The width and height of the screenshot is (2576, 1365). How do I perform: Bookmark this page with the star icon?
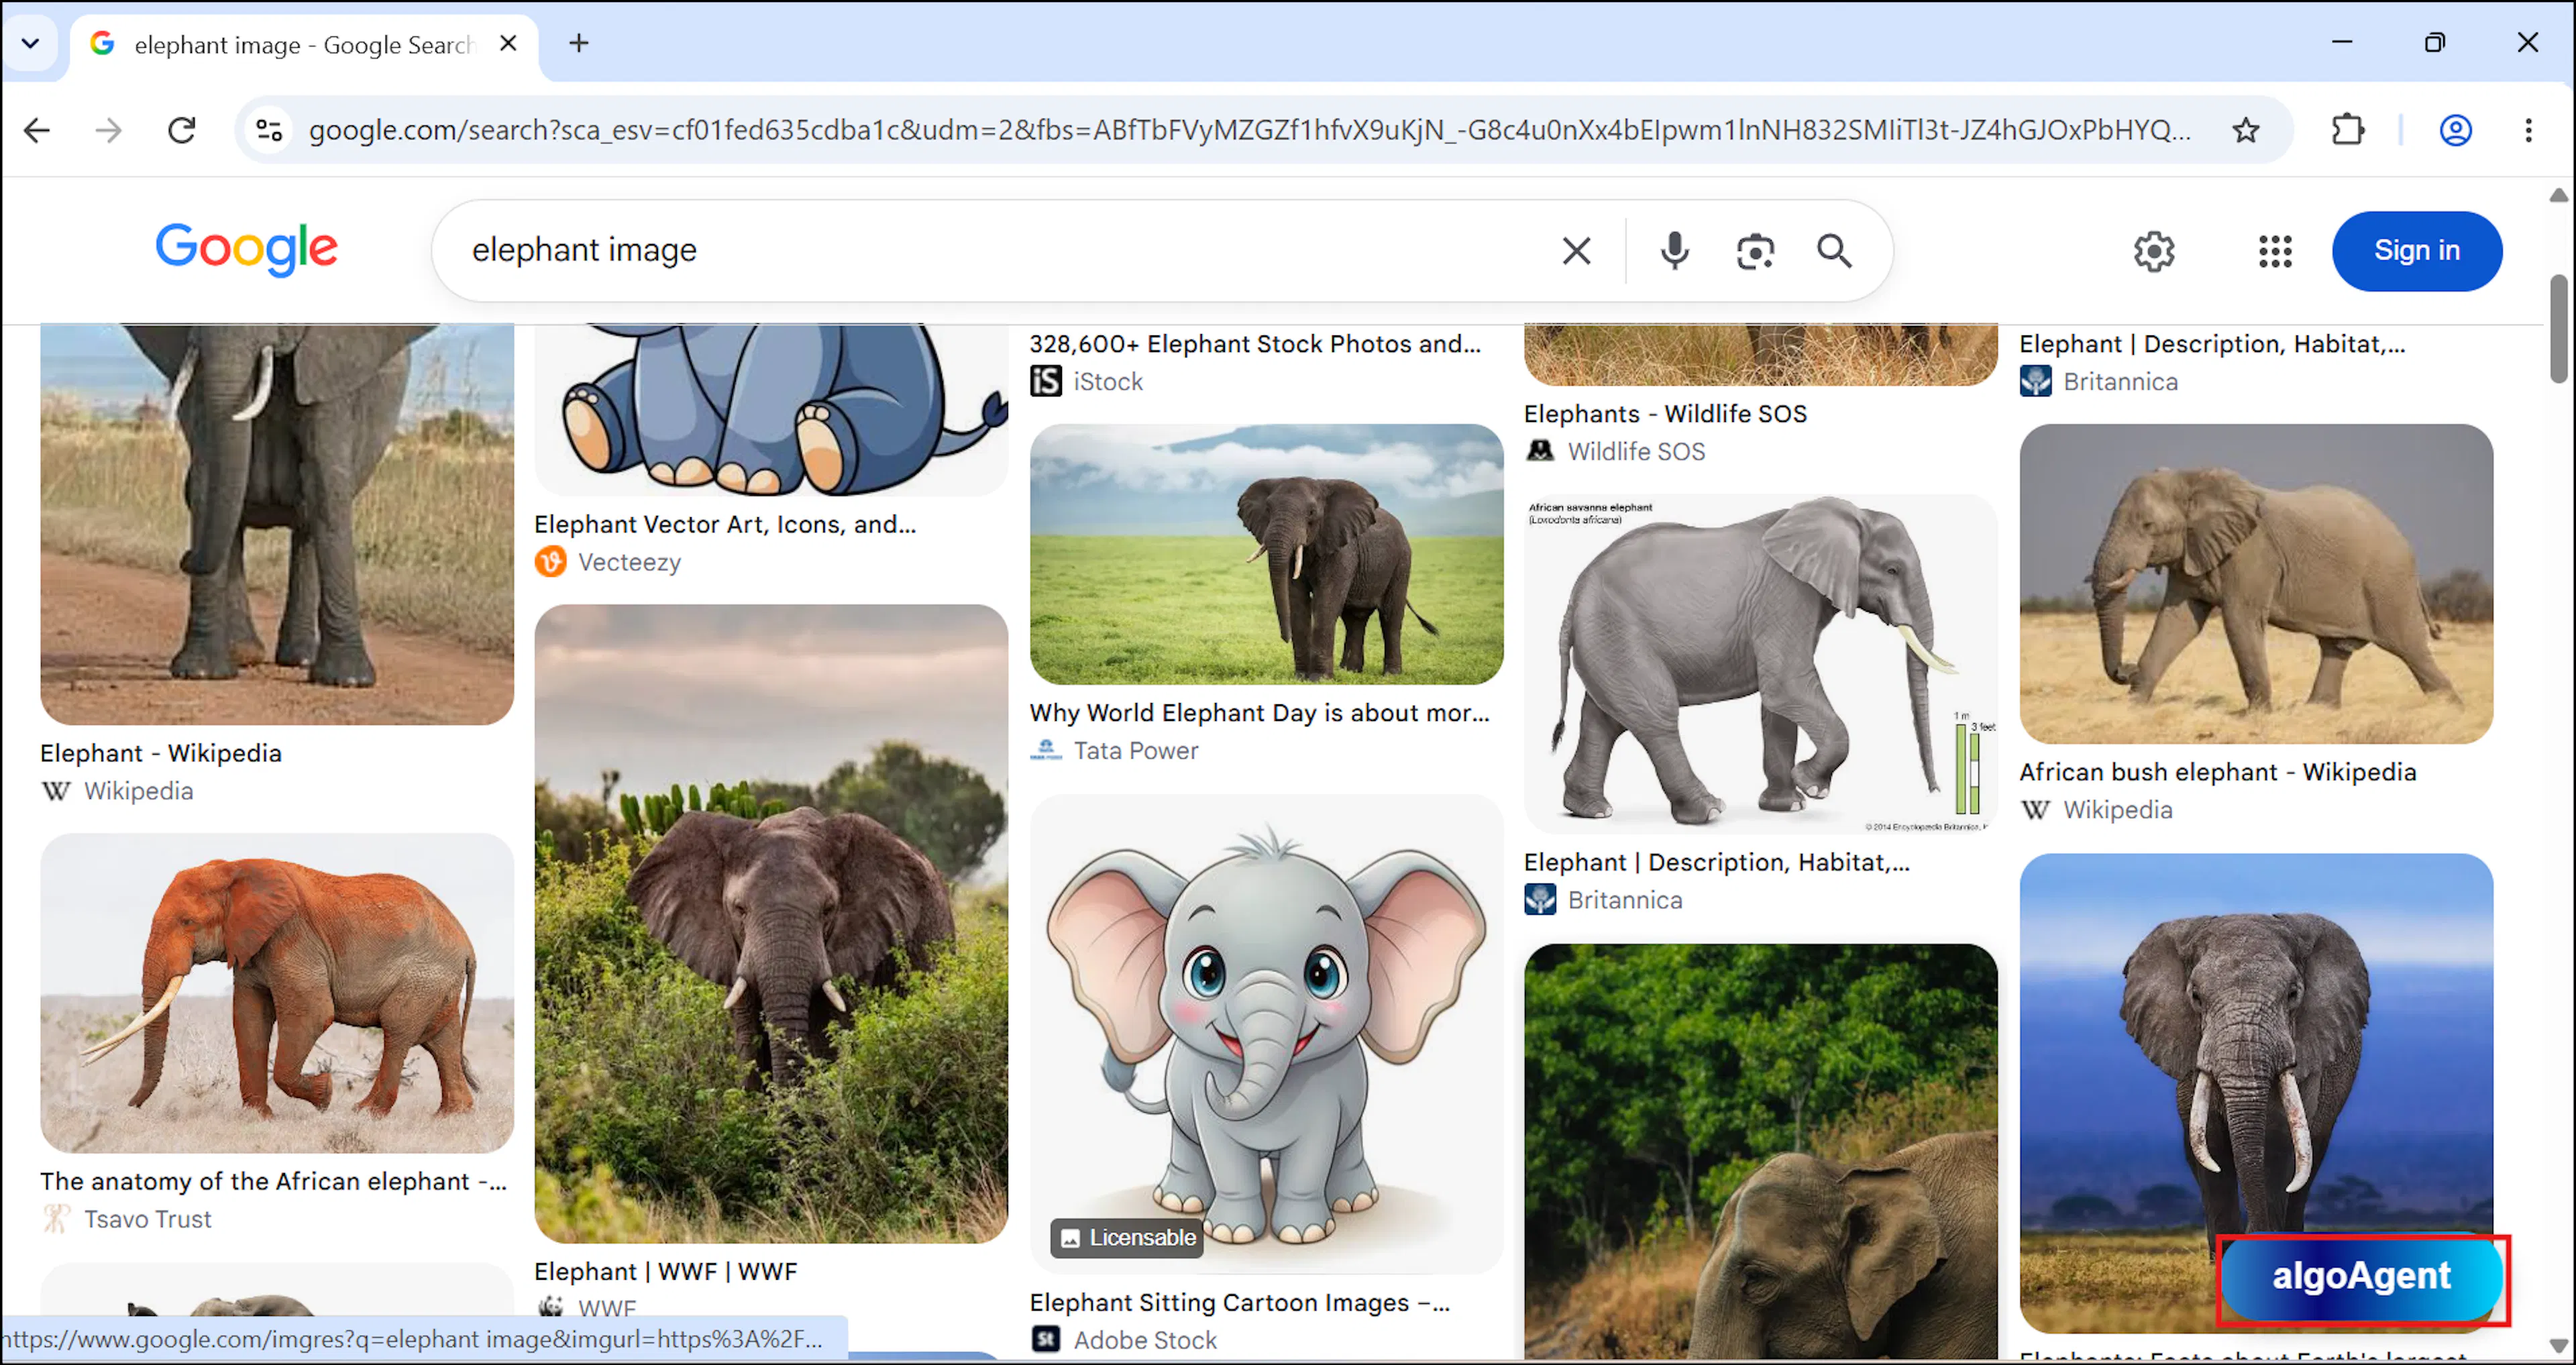point(2246,130)
